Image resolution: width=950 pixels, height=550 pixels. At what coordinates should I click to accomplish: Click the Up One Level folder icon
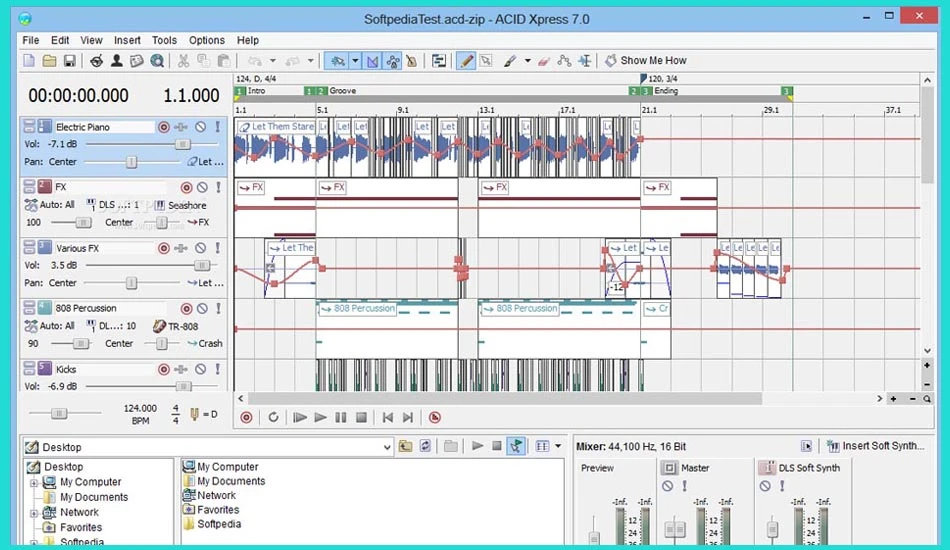click(x=405, y=446)
